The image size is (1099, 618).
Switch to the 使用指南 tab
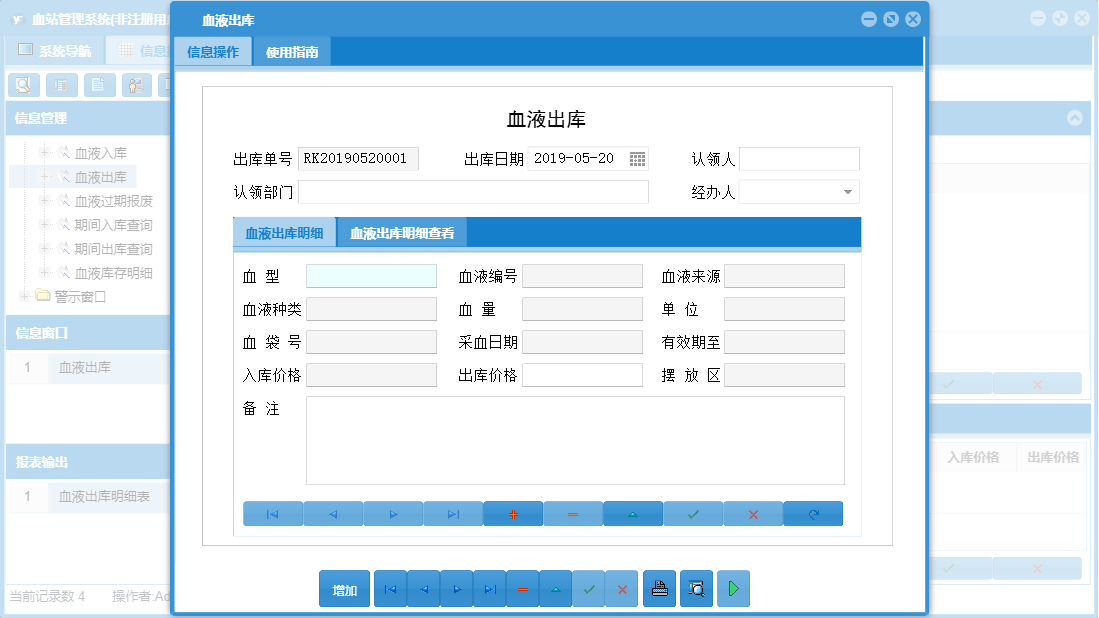pyautogui.click(x=294, y=51)
